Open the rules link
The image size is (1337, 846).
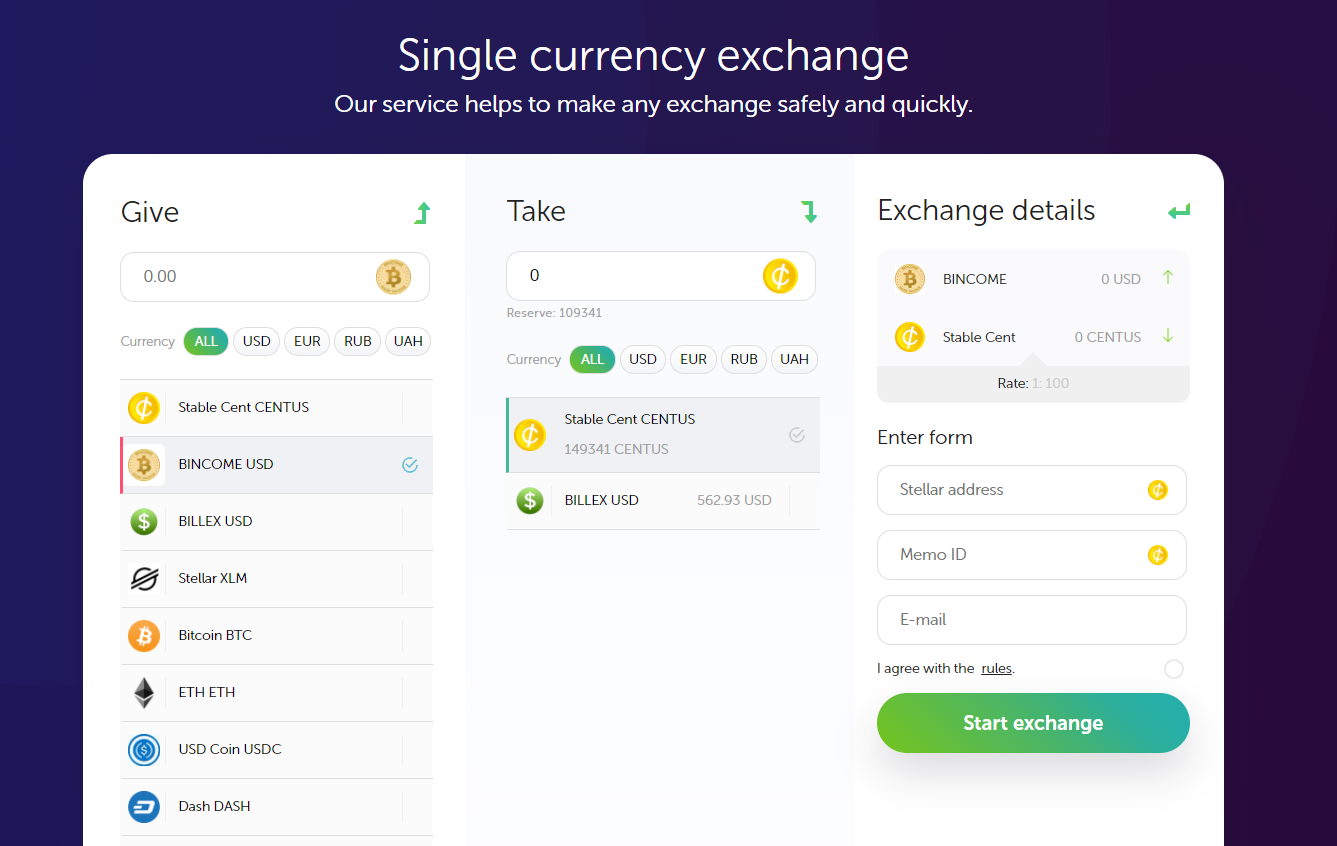[996, 668]
